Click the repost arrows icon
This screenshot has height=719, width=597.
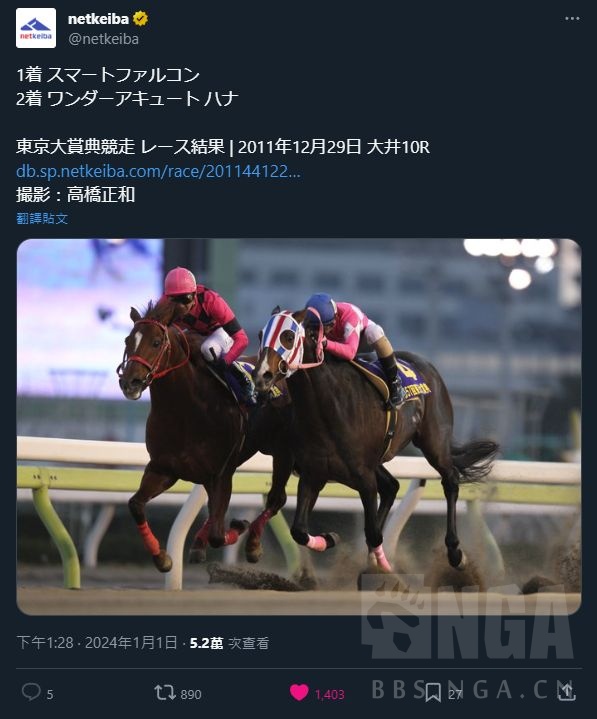(x=164, y=692)
